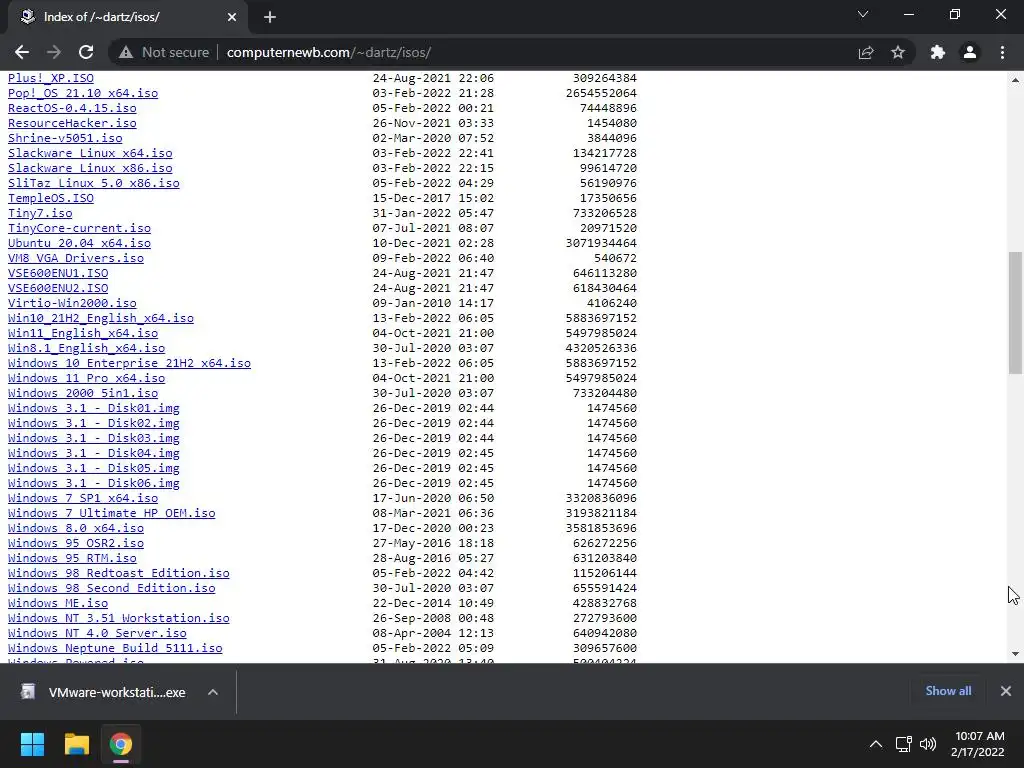
Task: Open Windows 2000 5in1.iso link
Action: click(83, 393)
